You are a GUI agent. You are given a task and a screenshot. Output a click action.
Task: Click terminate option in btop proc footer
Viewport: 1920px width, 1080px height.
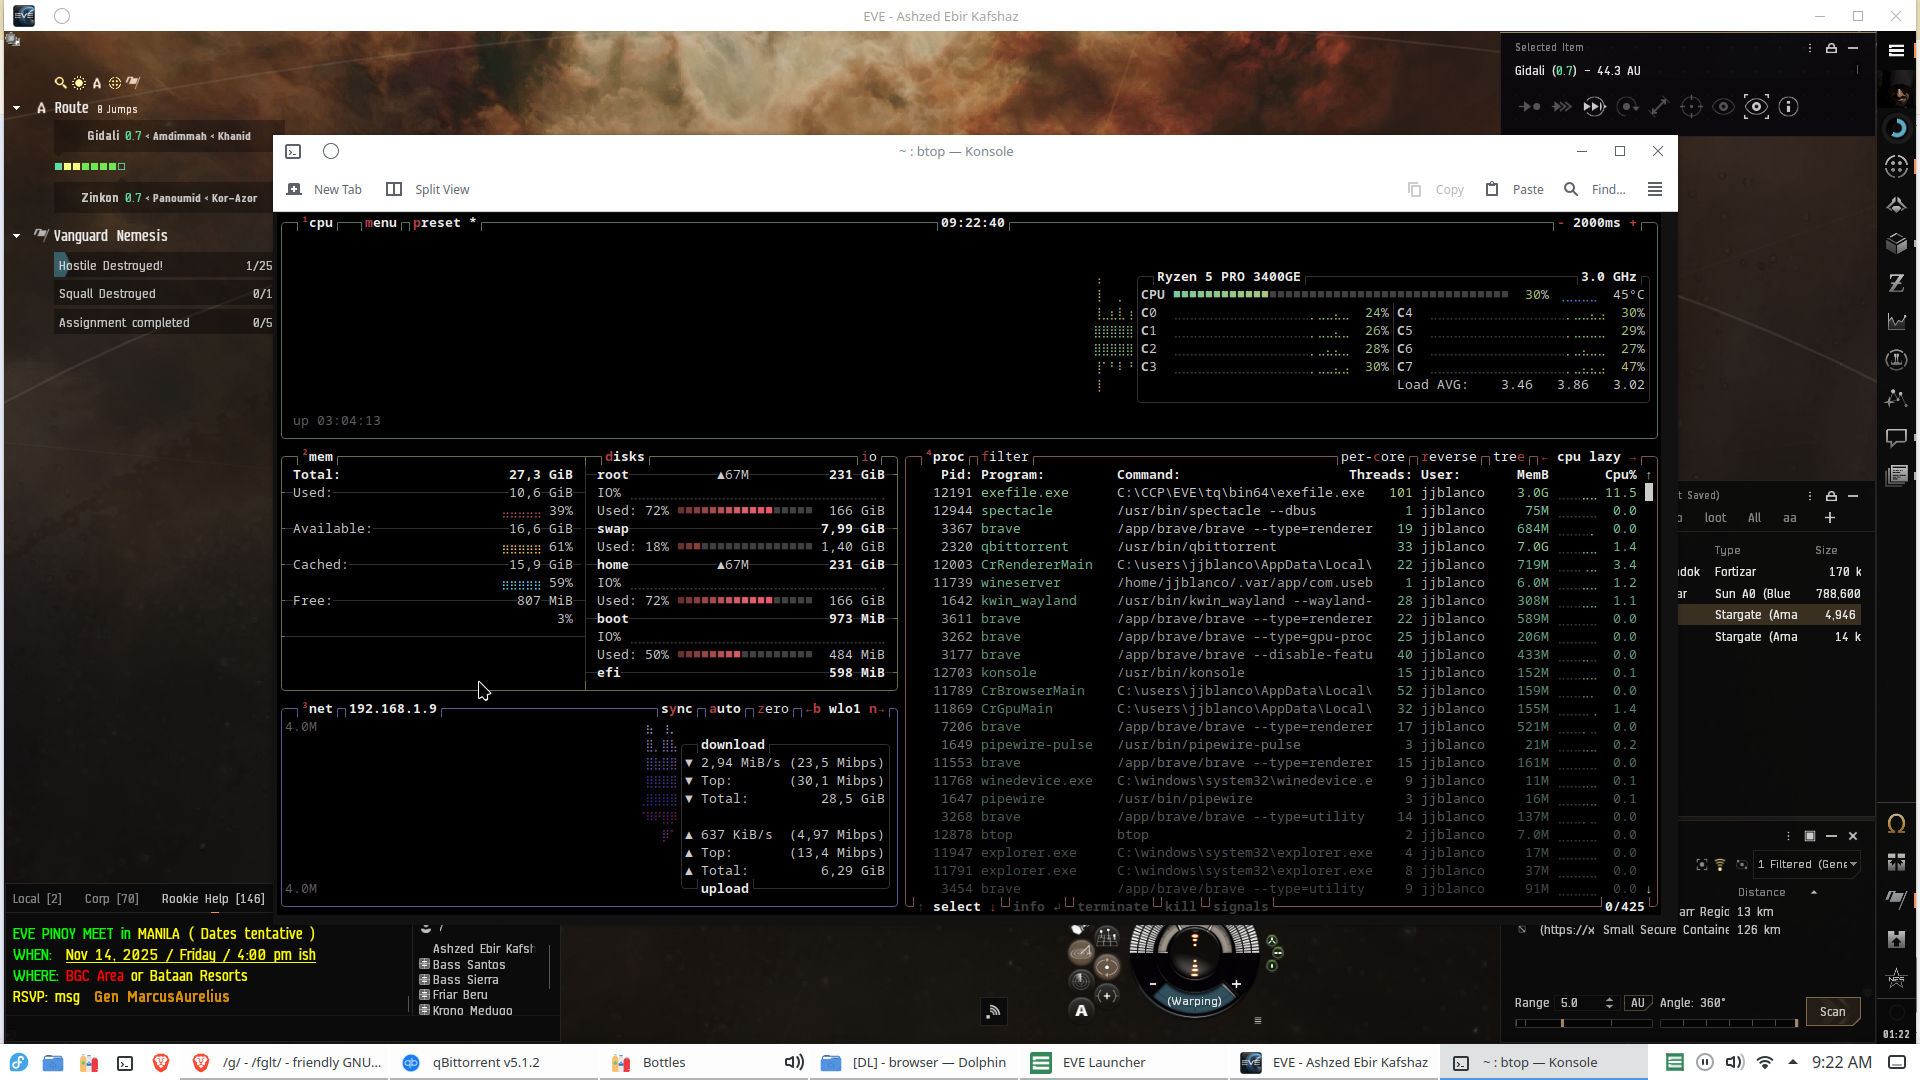pyautogui.click(x=1113, y=907)
